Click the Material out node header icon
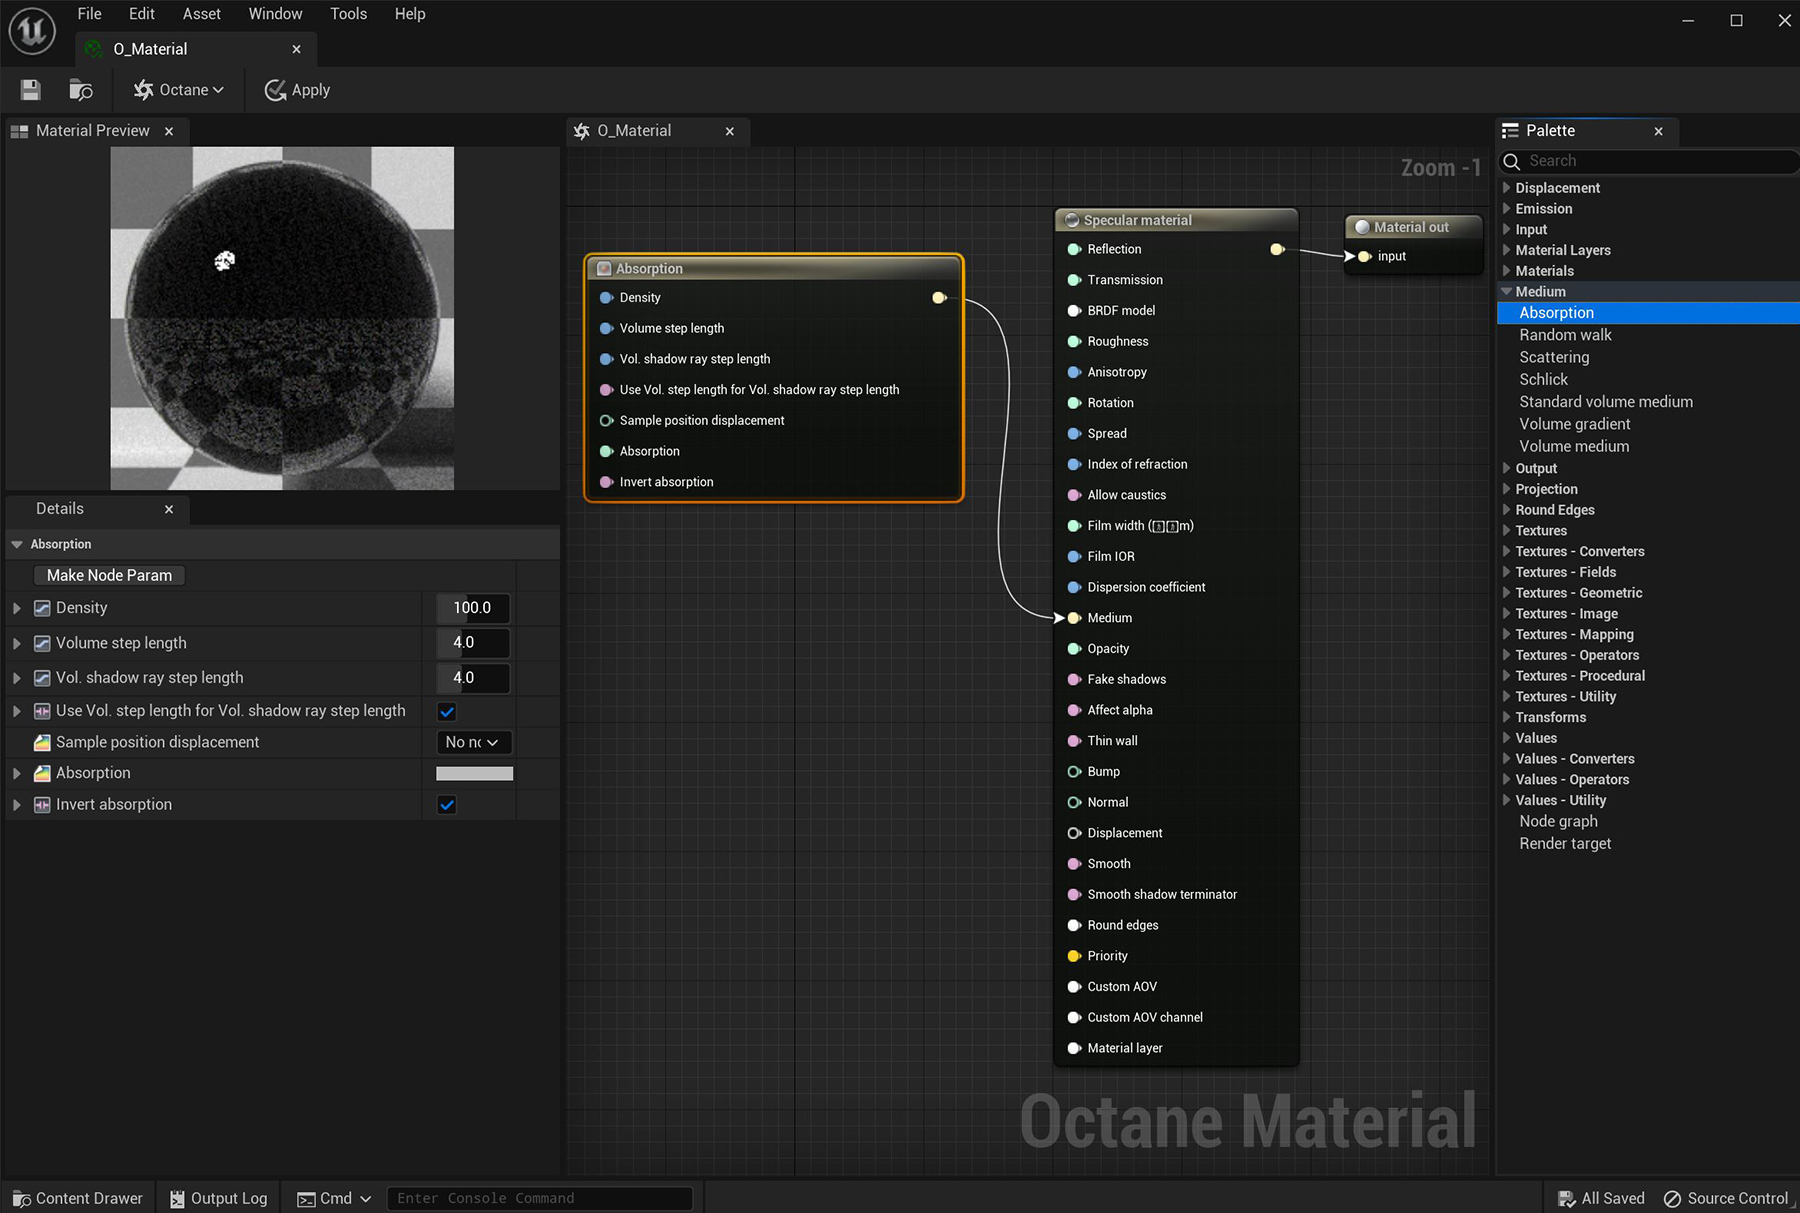The width and height of the screenshot is (1800, 1213). (x=1361, y=228)
